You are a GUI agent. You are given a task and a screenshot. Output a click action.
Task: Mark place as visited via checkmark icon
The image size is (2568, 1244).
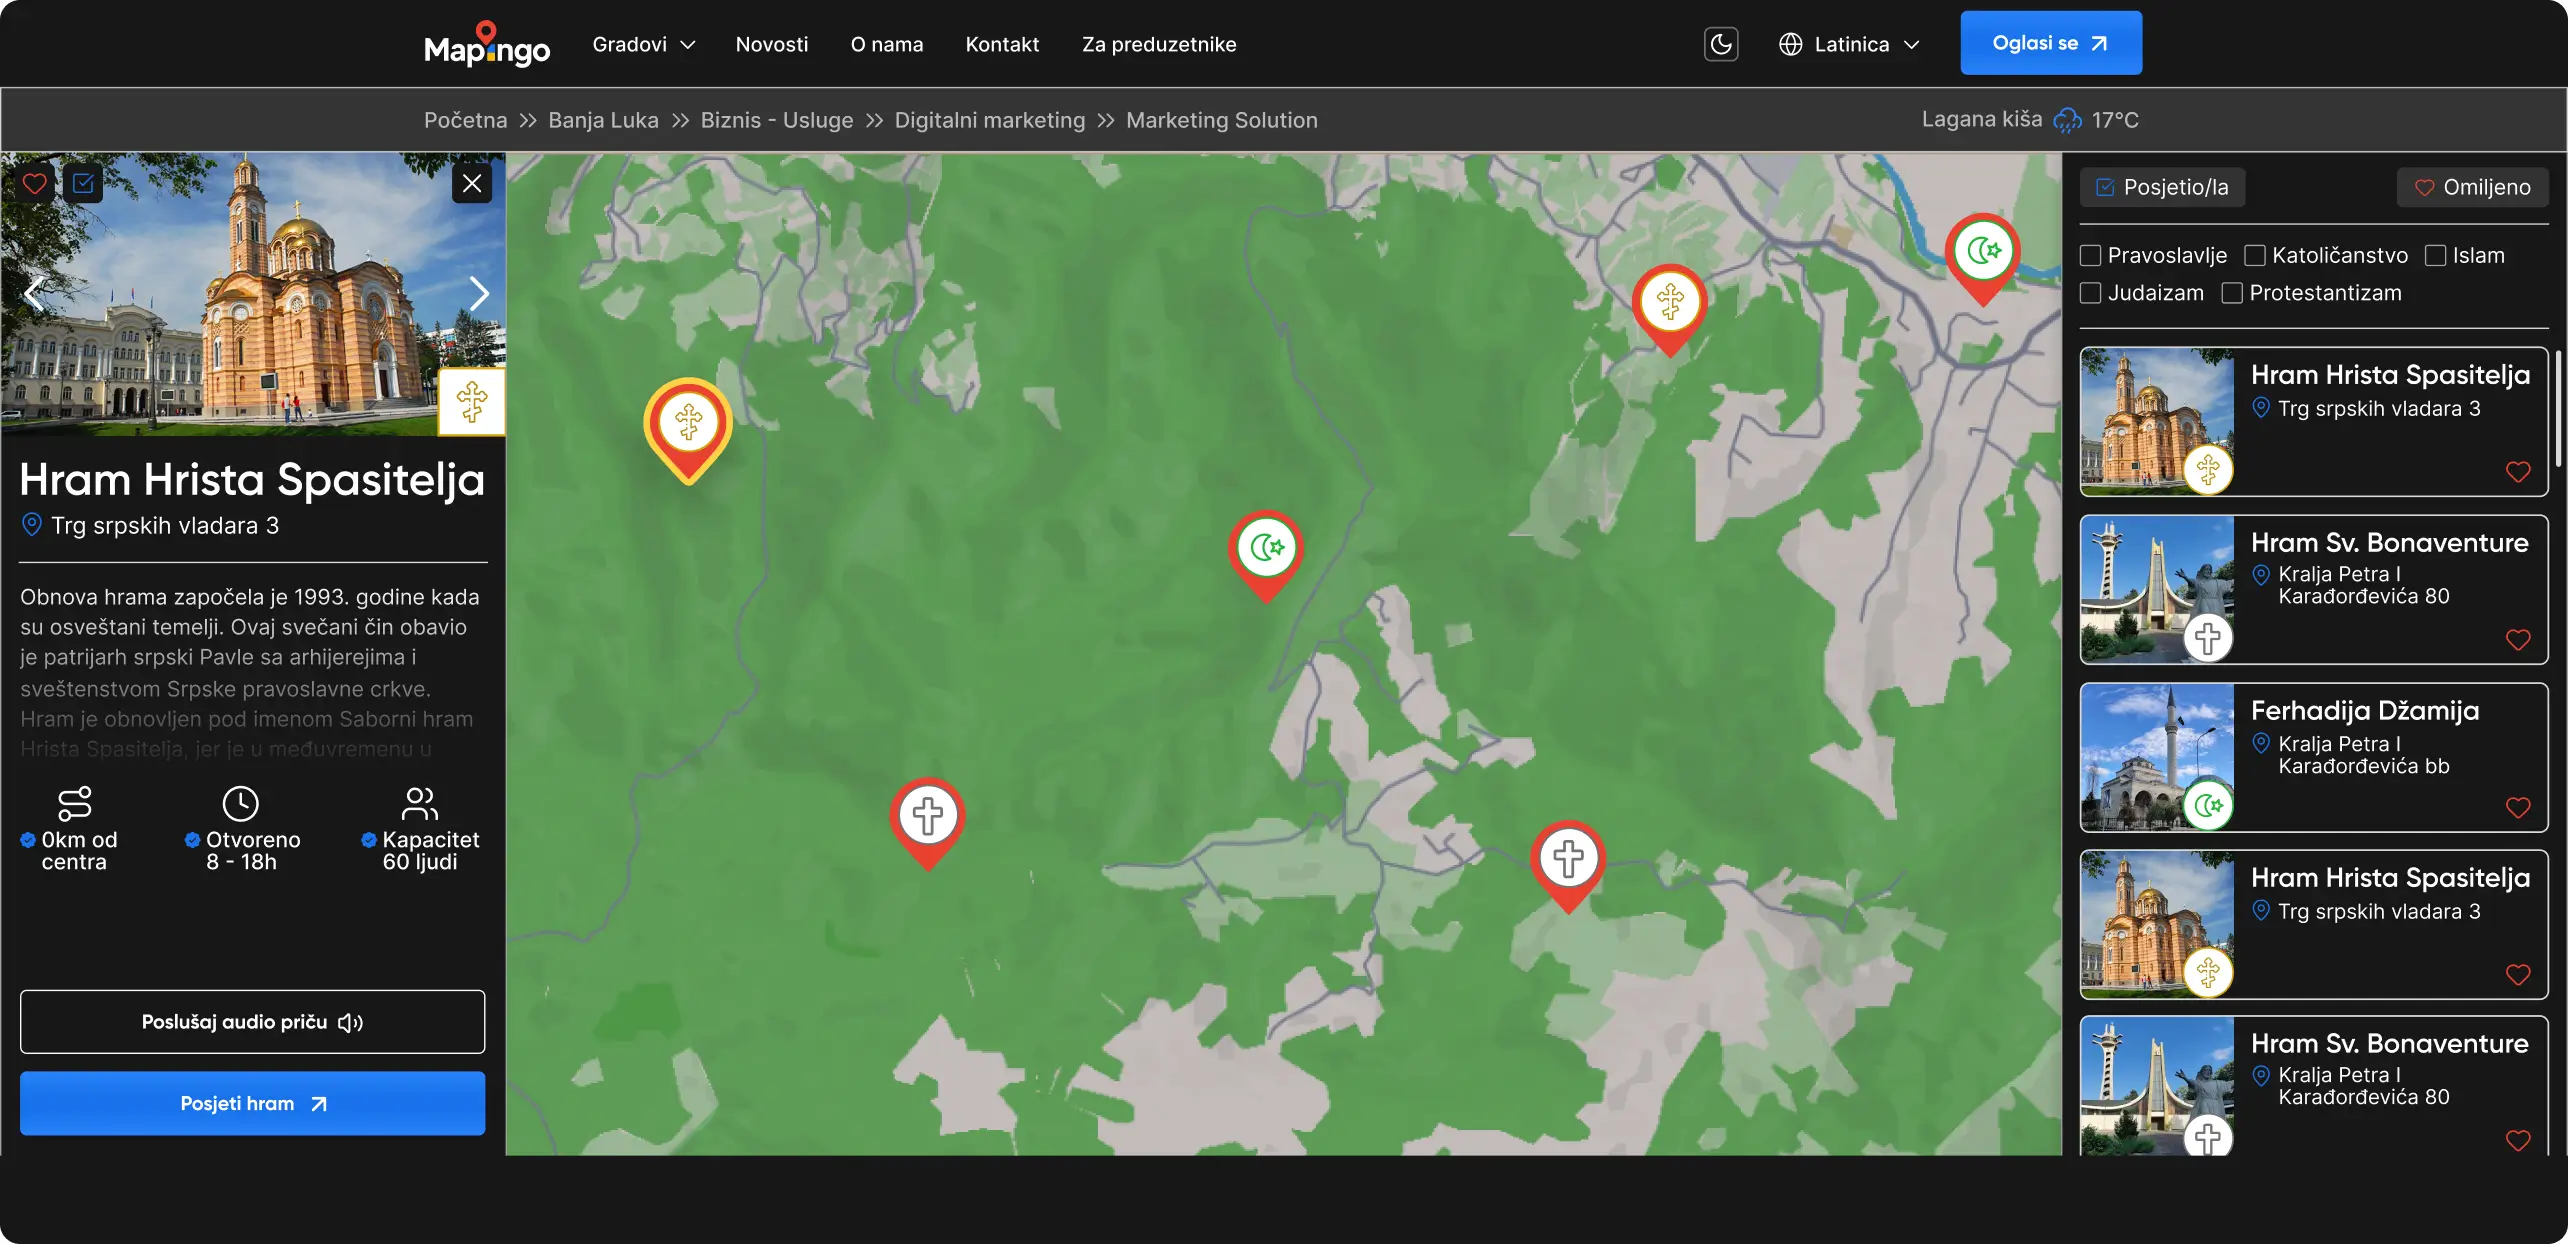click(84, 183)
